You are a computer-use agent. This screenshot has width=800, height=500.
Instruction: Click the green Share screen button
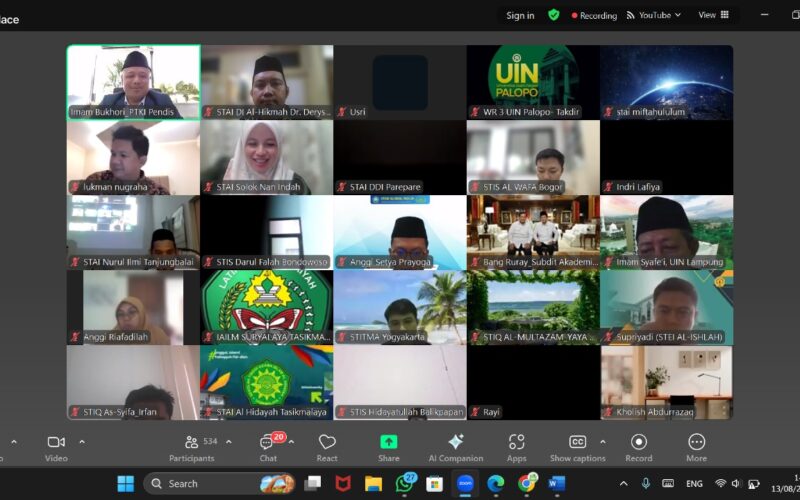click(x=389, y=448)
